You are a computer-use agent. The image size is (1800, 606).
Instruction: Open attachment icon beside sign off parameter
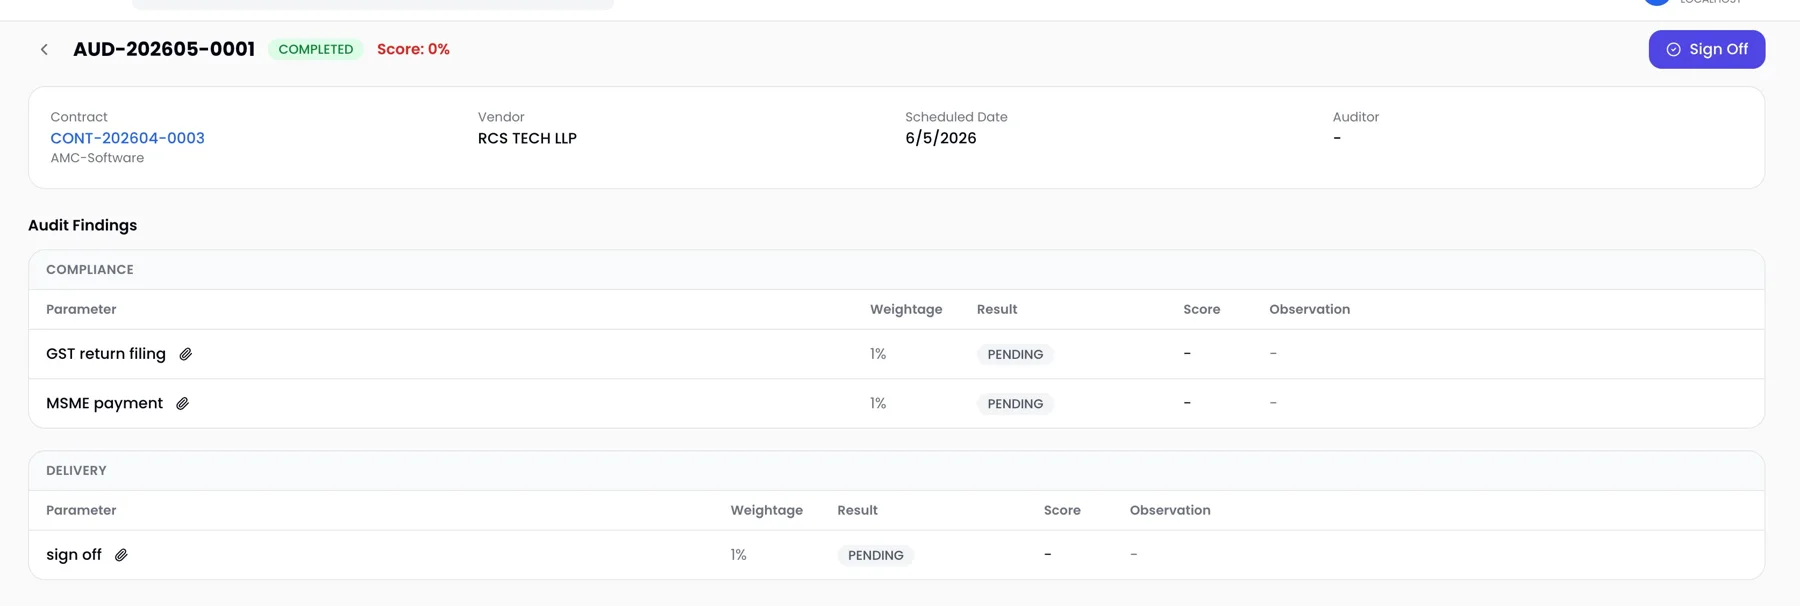click(x=121, y=555)
